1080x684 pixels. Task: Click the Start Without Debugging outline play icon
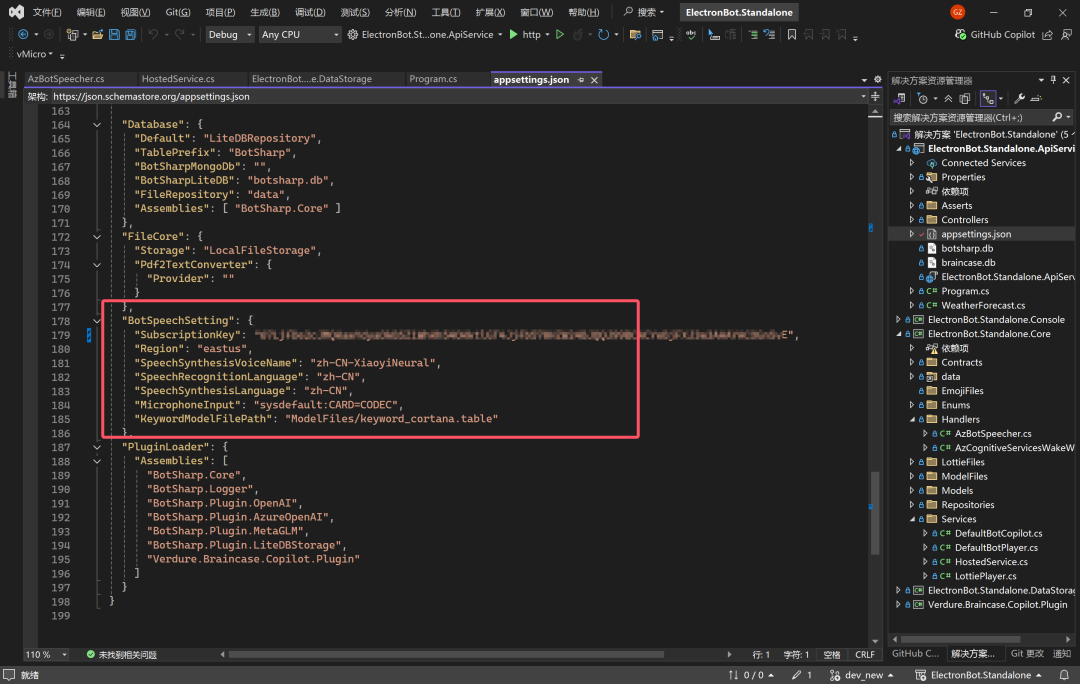[x=560, y=34]
